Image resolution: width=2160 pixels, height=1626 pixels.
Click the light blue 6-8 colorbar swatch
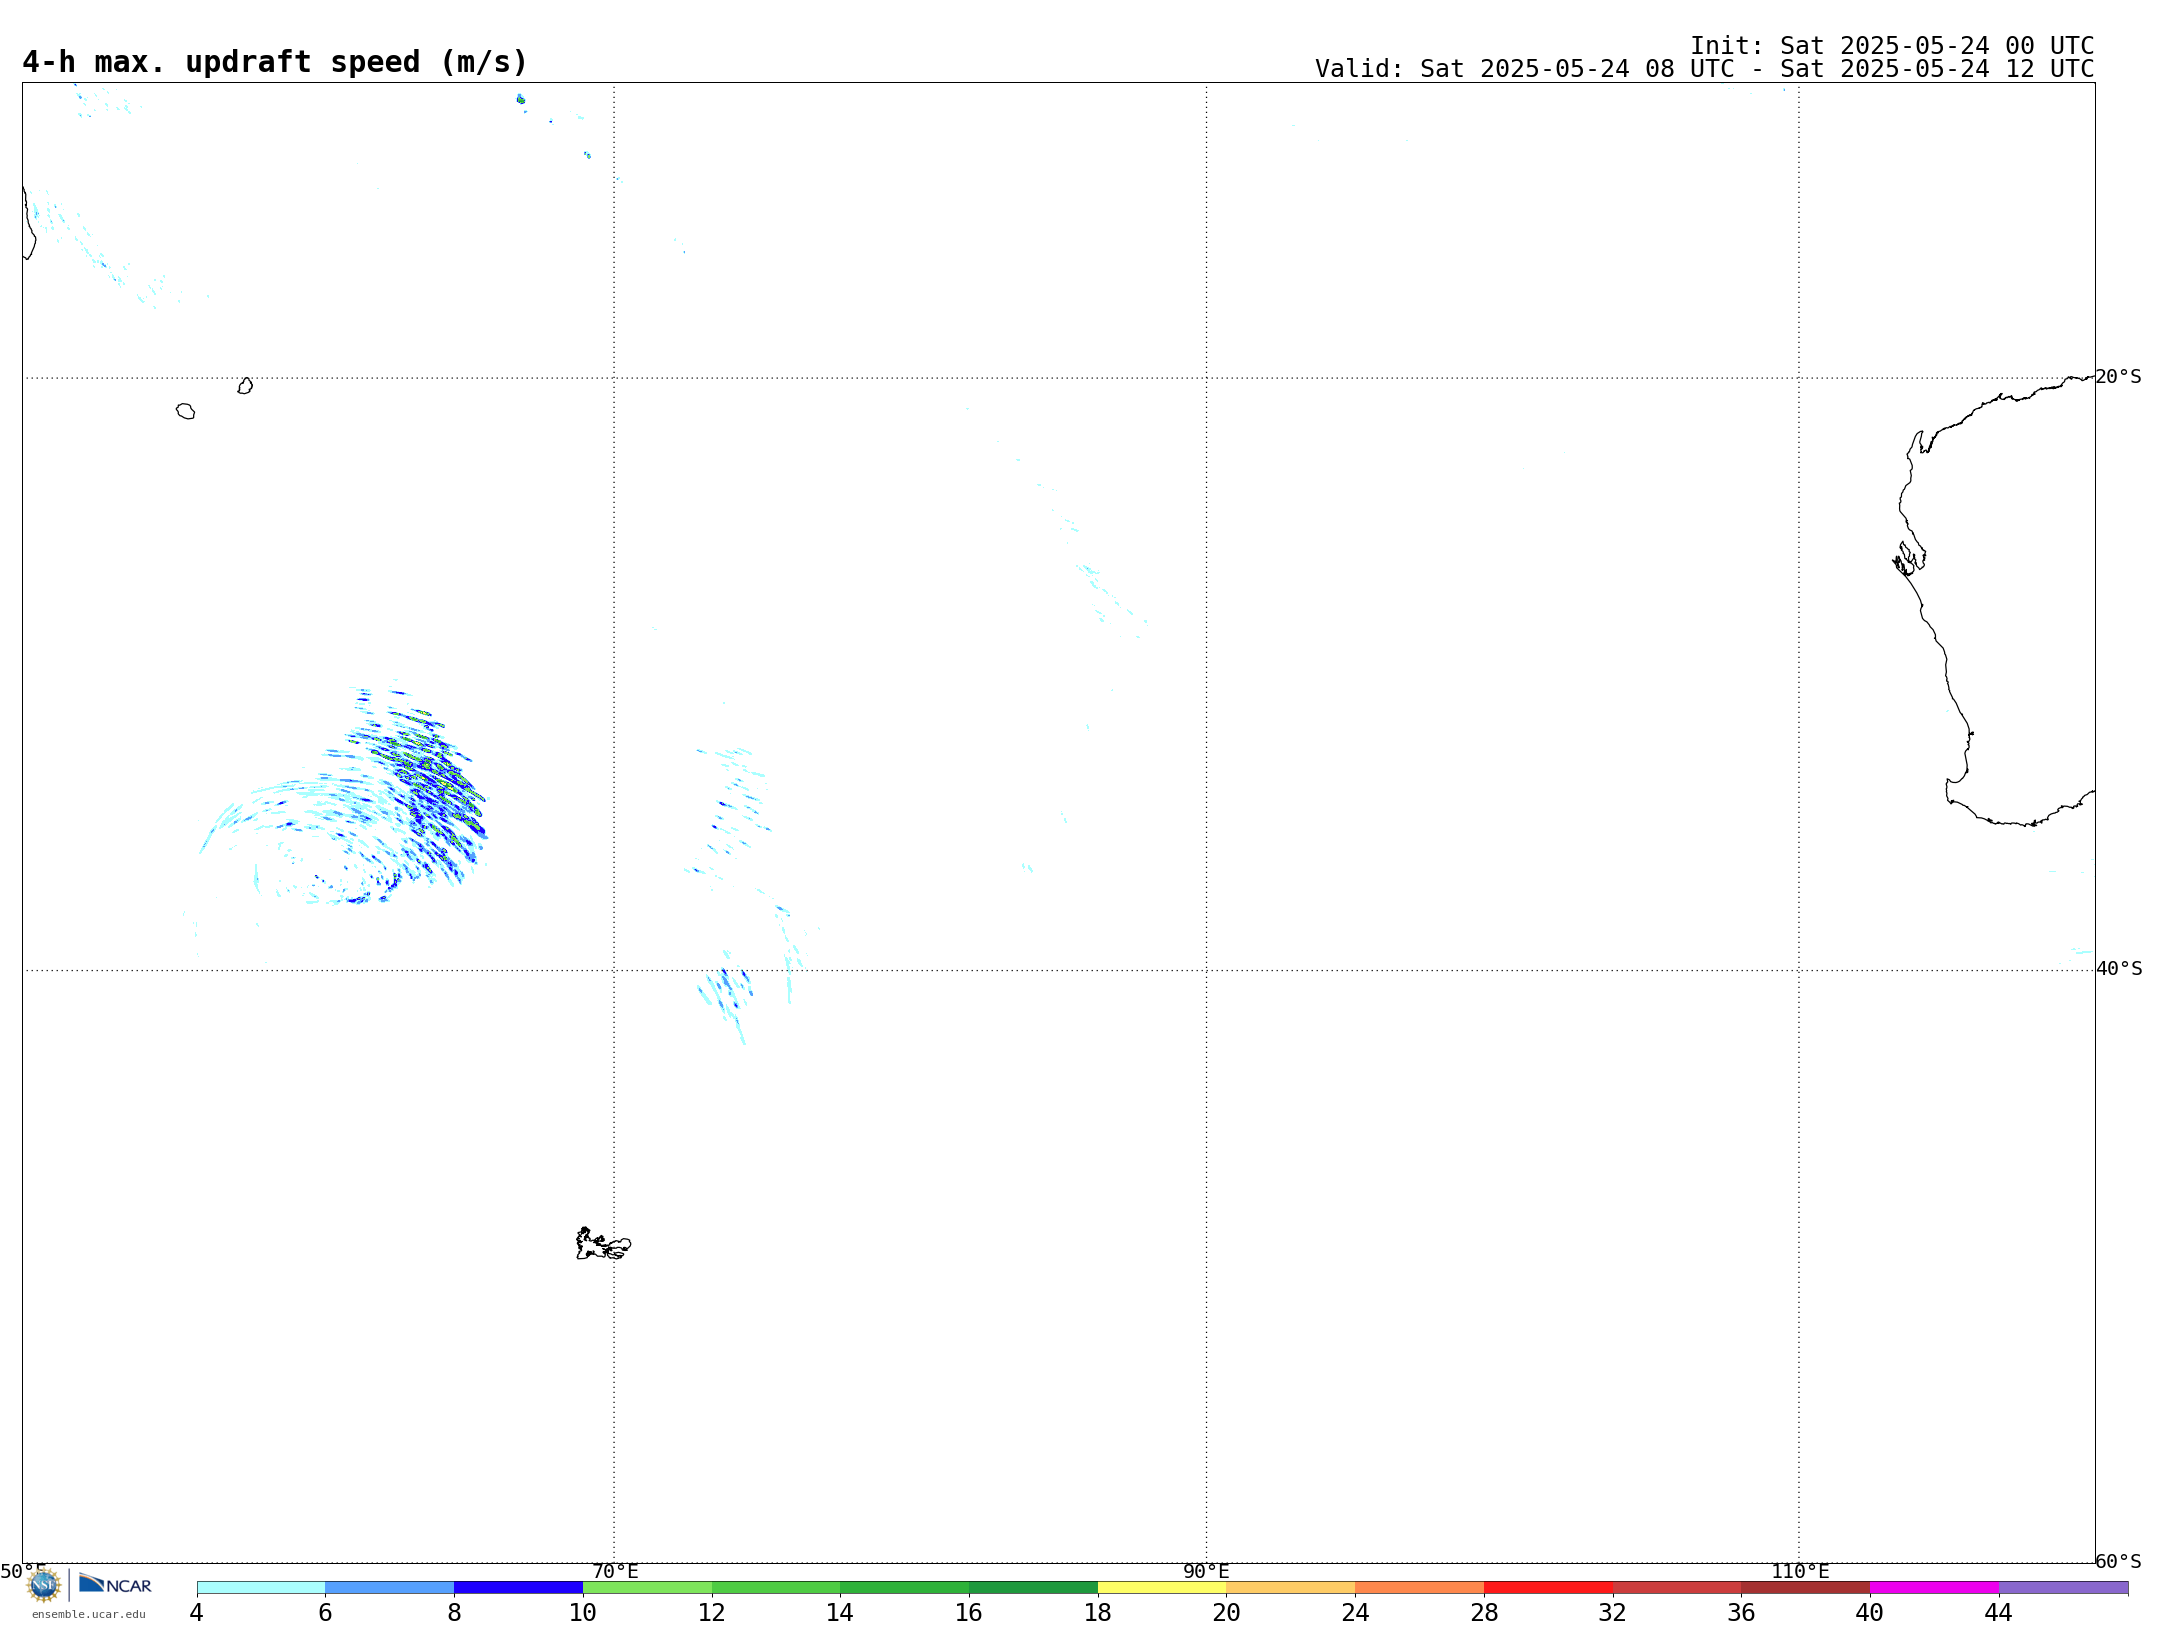pyautogui.click(x=390, y=1588)
